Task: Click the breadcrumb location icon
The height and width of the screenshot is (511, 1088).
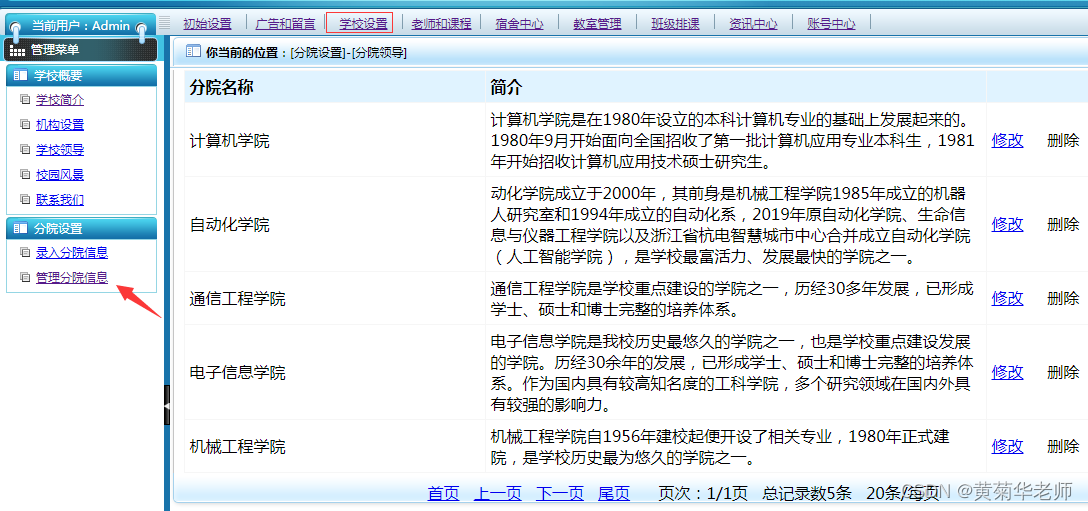Action: point(194,51)
